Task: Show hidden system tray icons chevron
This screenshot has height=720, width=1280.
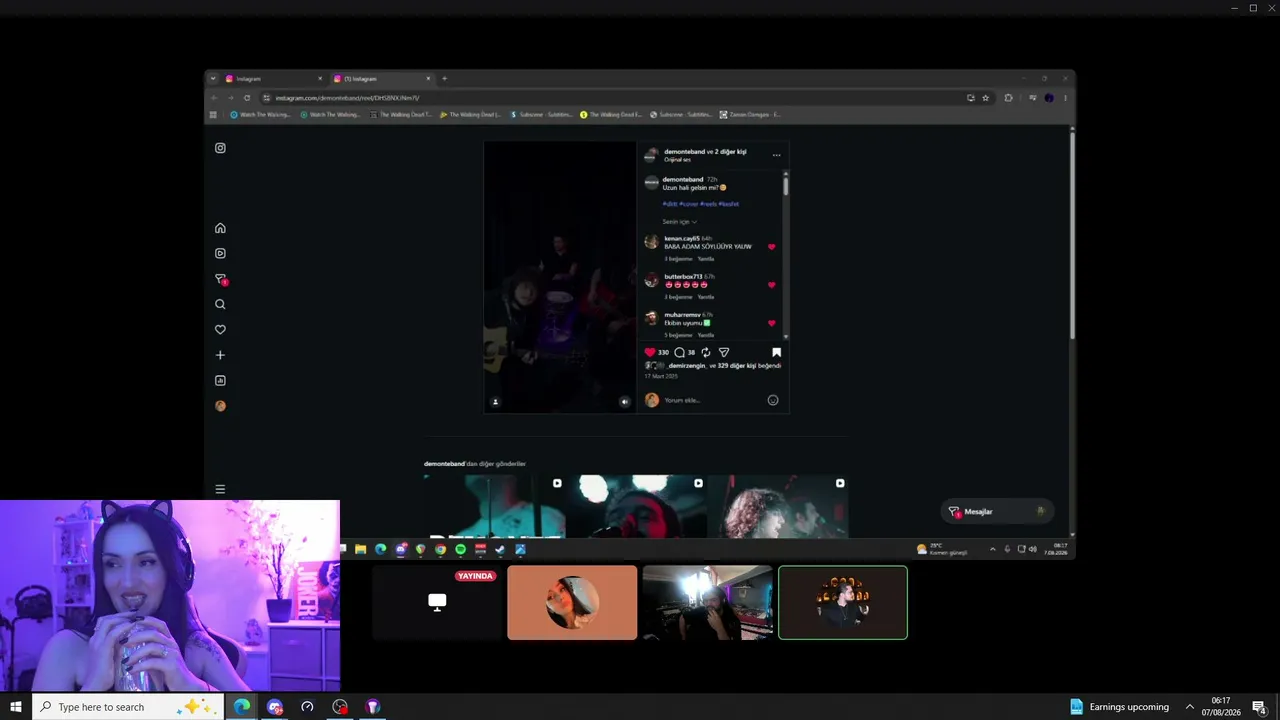Action: (1190, 707)
